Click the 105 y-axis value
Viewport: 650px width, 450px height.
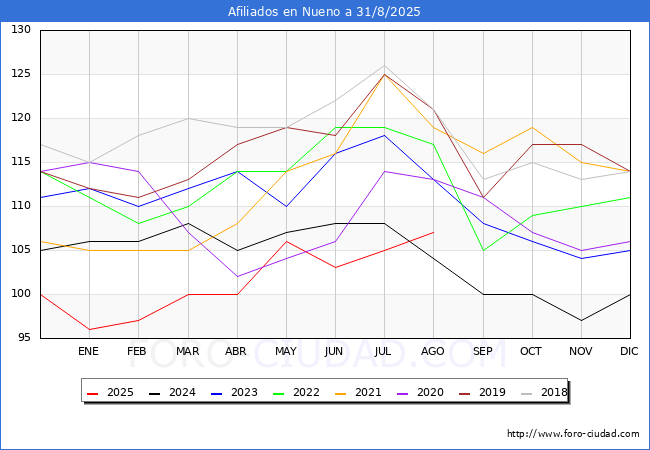pyautogui.click(x=21, y=249)
